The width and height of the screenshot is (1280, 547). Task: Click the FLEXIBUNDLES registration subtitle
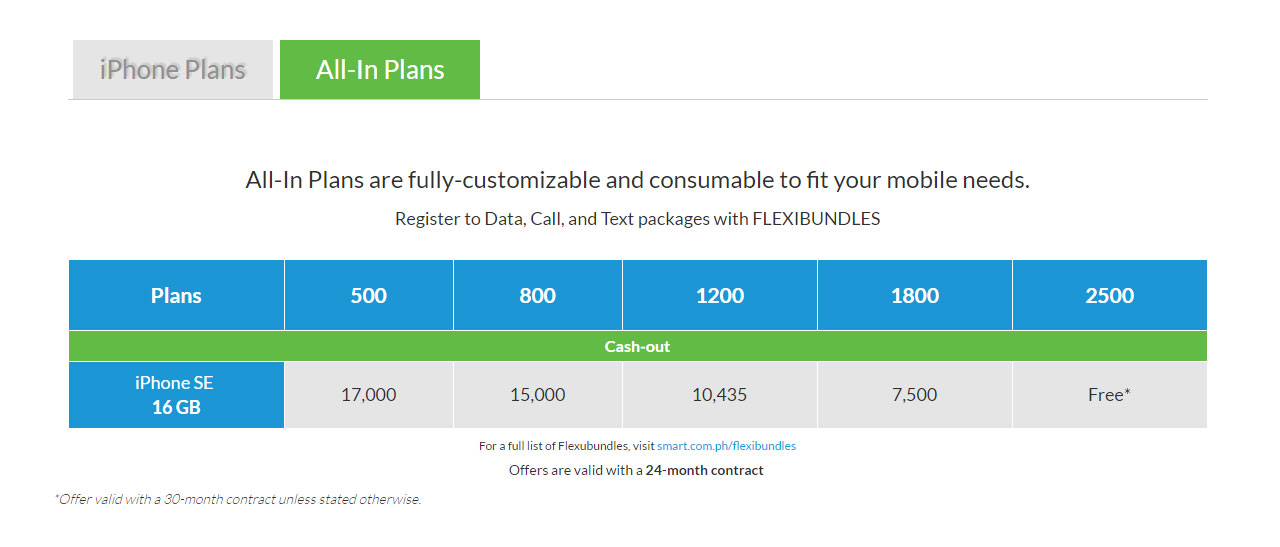638,218
